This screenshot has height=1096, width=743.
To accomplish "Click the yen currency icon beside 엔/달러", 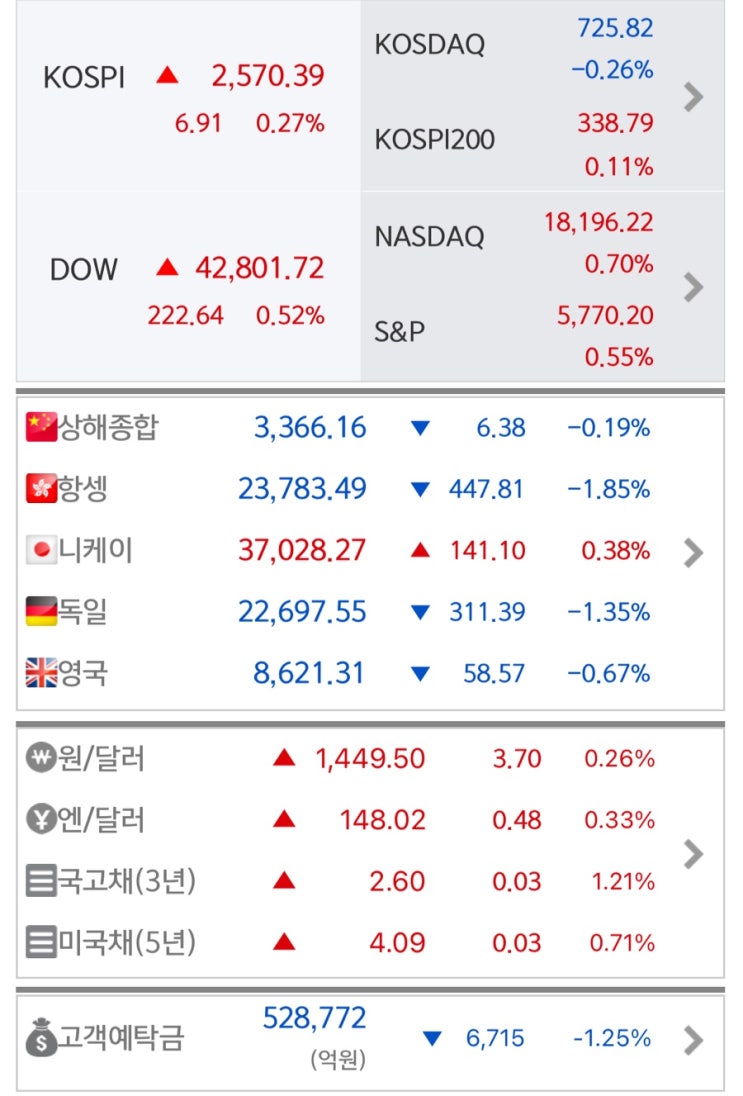I will pyautogui.click(x=39, y=820).
